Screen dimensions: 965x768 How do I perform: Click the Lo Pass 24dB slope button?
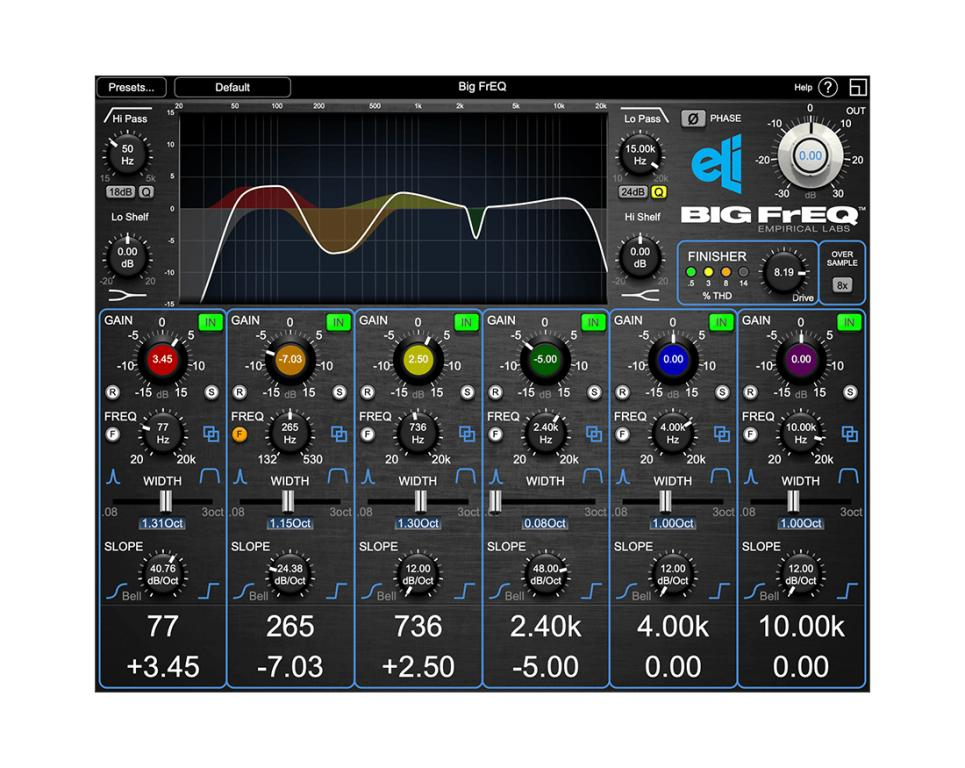coord(632,192)
